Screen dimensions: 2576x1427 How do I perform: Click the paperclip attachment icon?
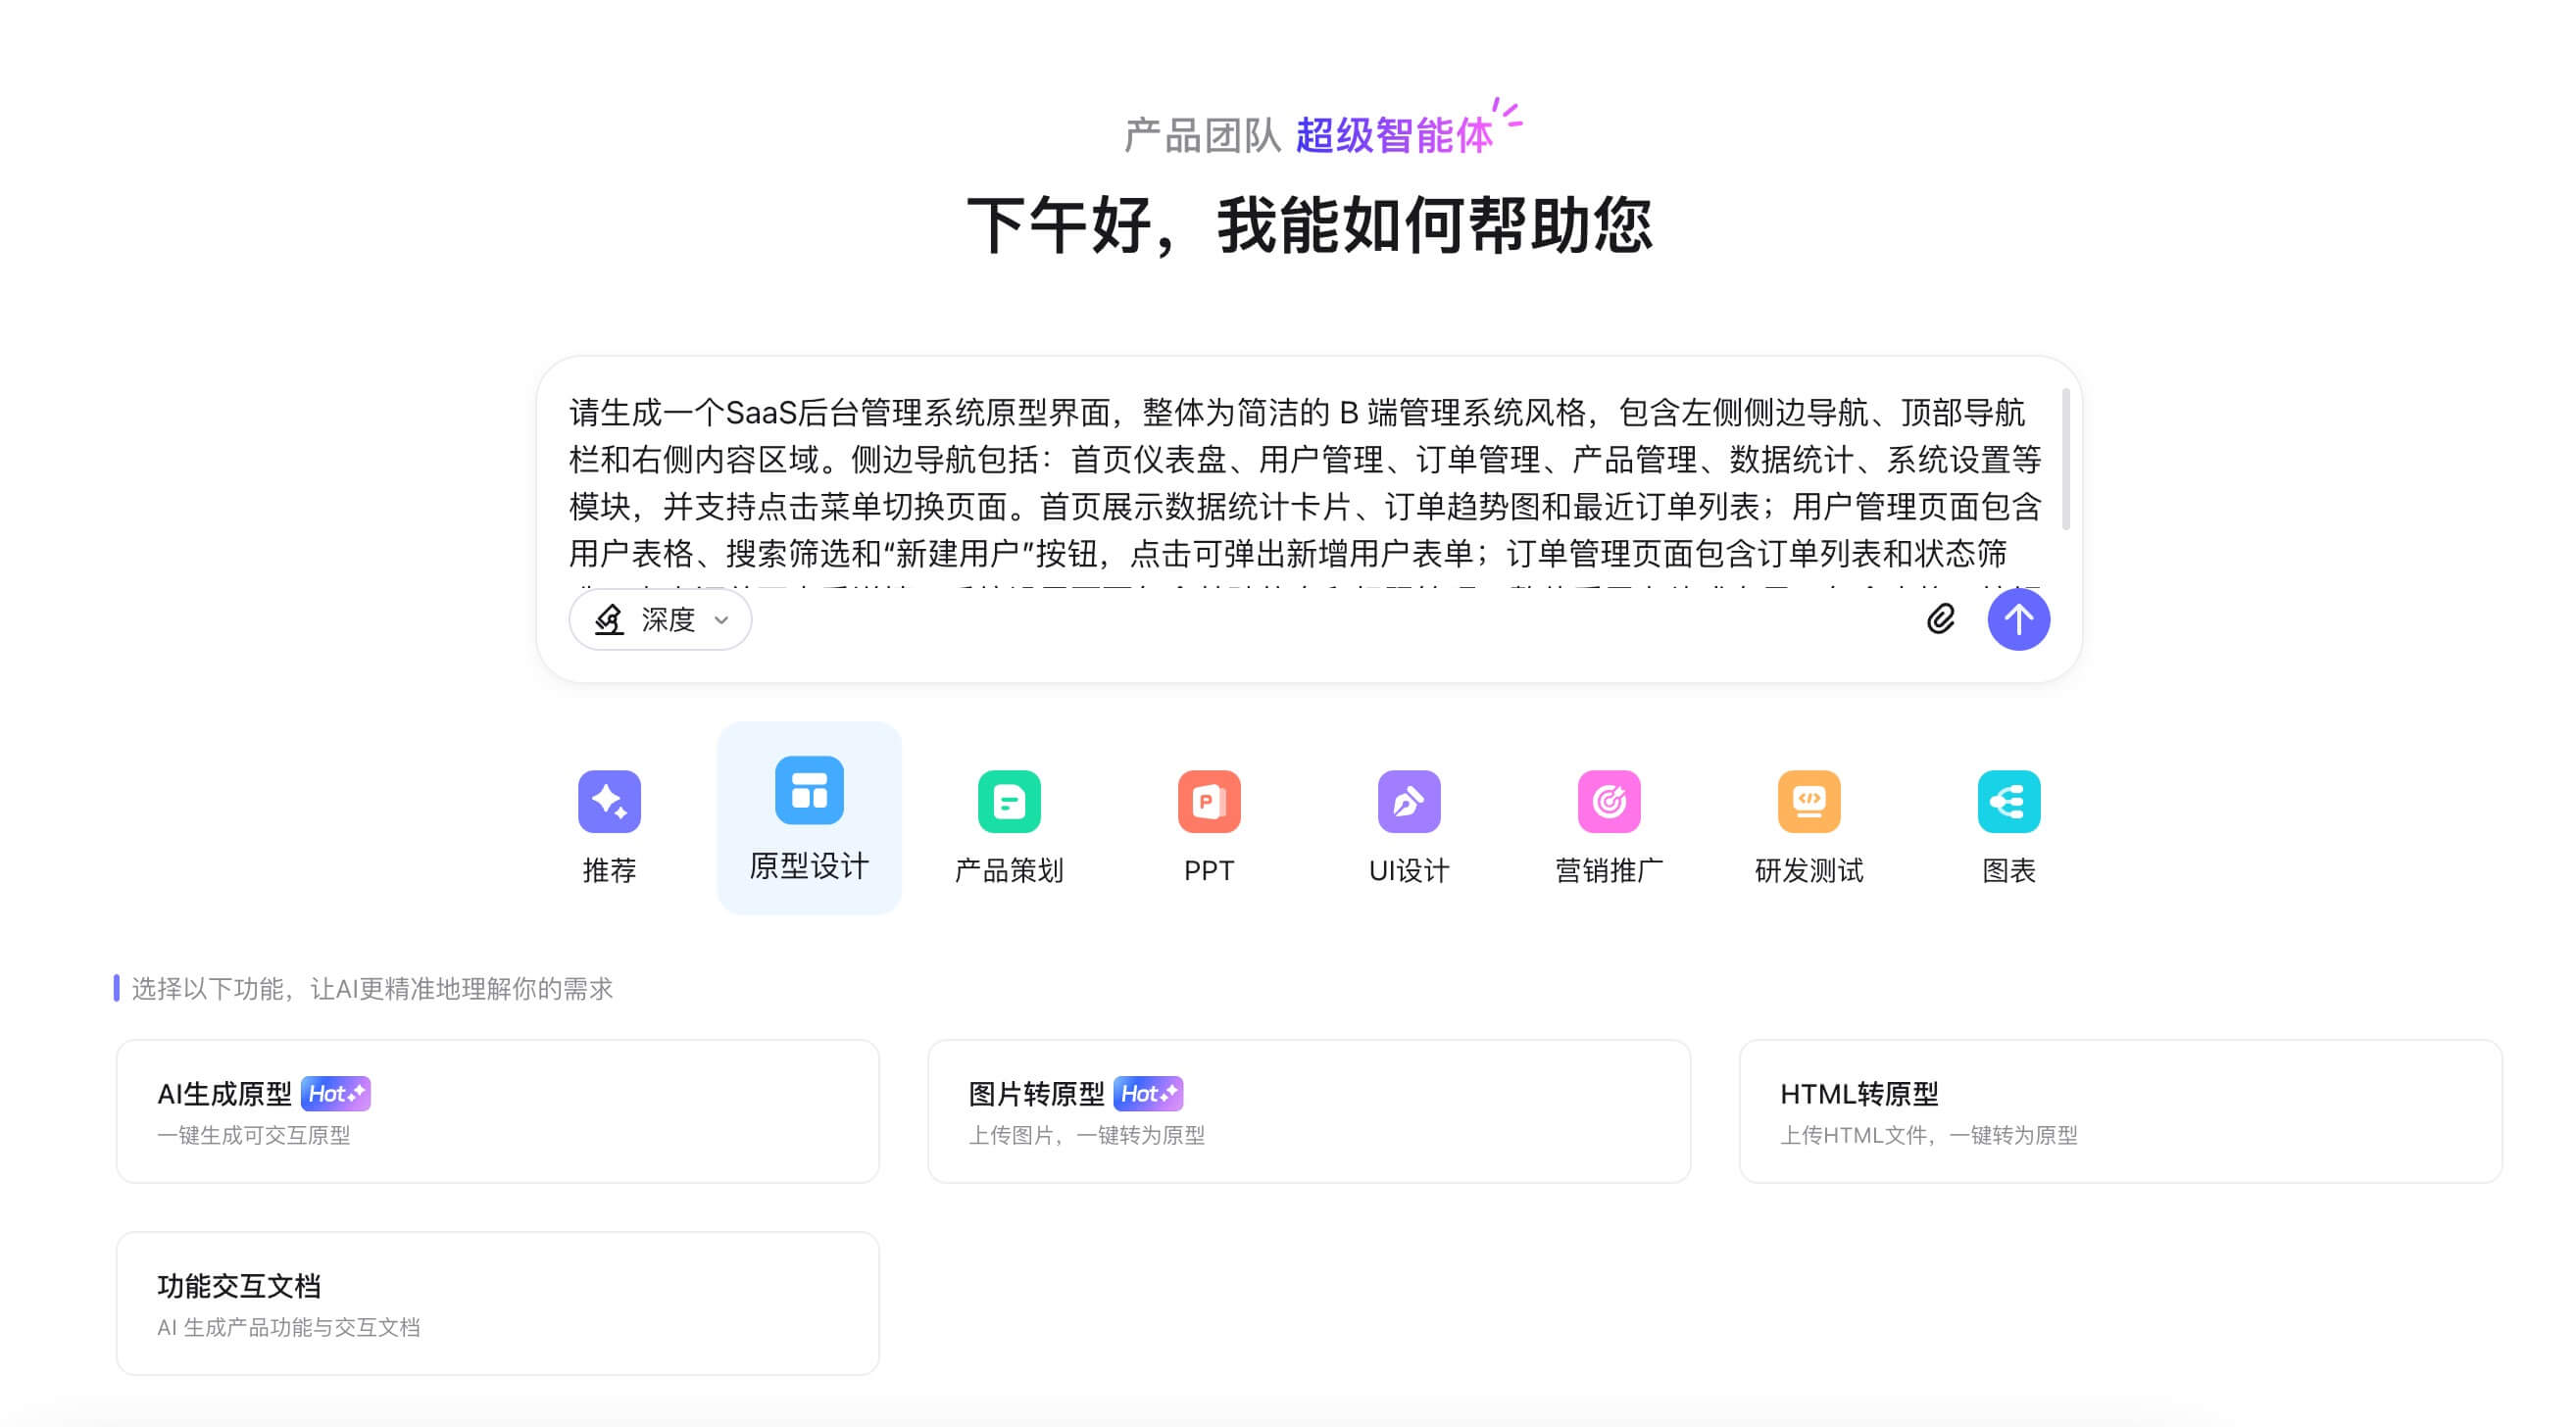coord(1941,620)
